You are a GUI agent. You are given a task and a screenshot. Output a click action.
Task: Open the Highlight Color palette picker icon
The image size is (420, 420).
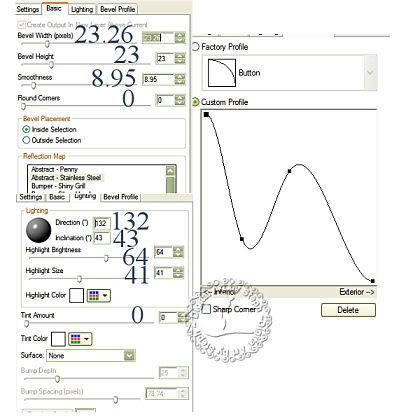[99, 295]
